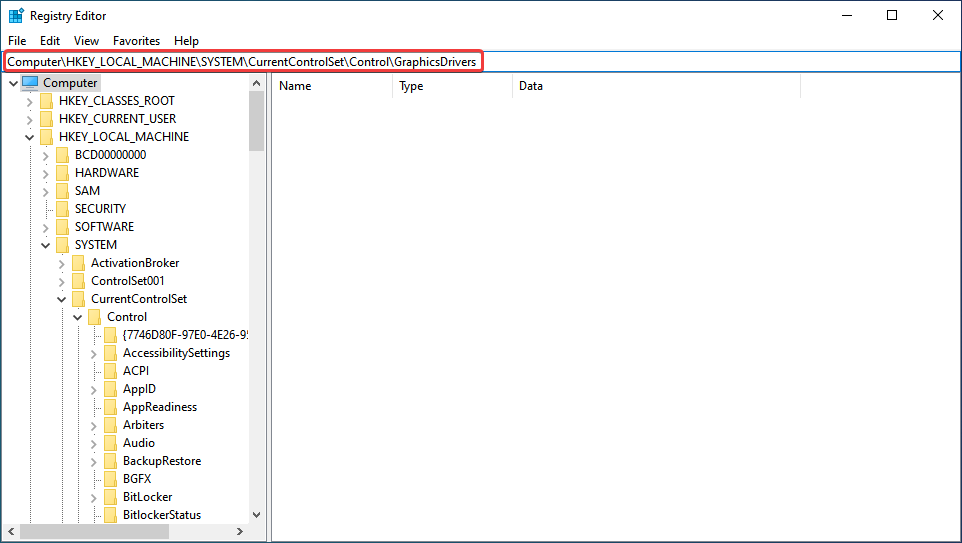962x543 pixels.
Task: Expand the BackupRestore key
Action: (x=93, y=461)
